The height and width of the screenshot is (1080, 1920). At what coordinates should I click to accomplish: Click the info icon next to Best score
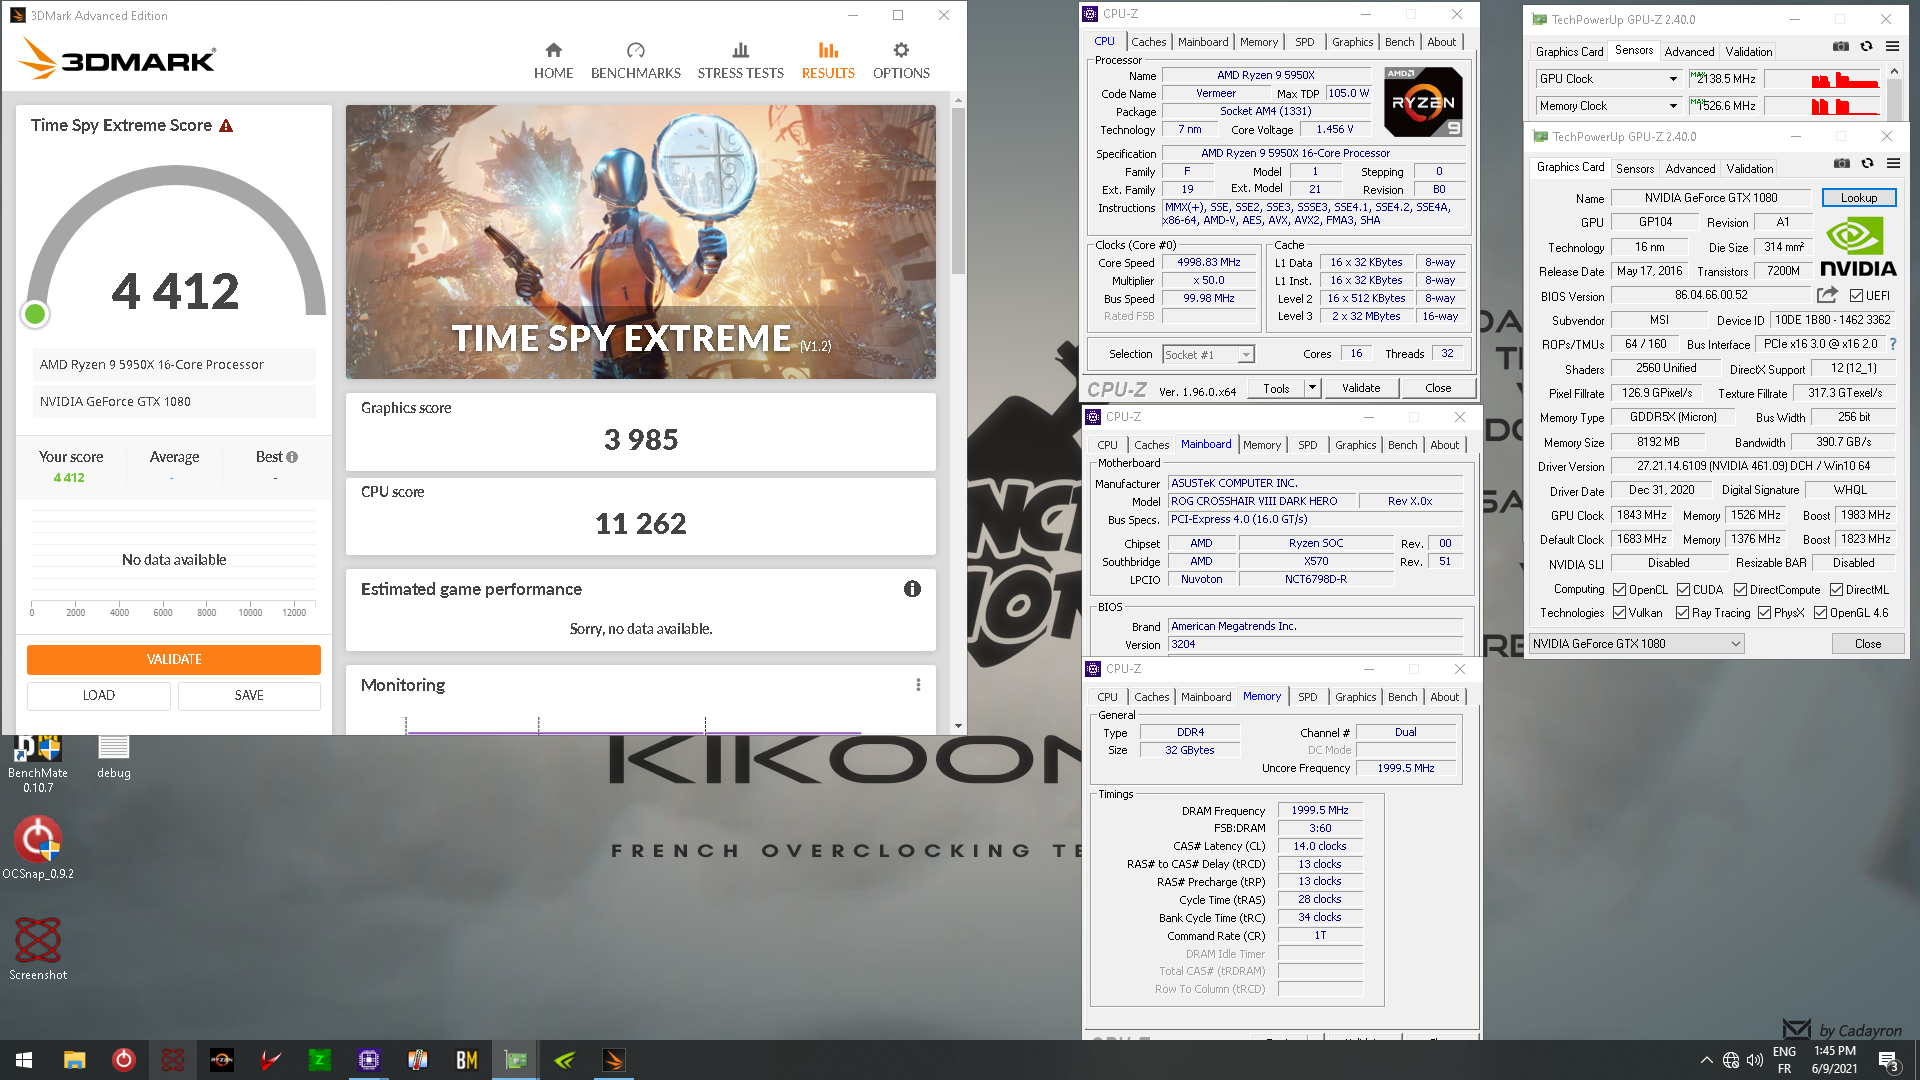(x=292, y=457)
